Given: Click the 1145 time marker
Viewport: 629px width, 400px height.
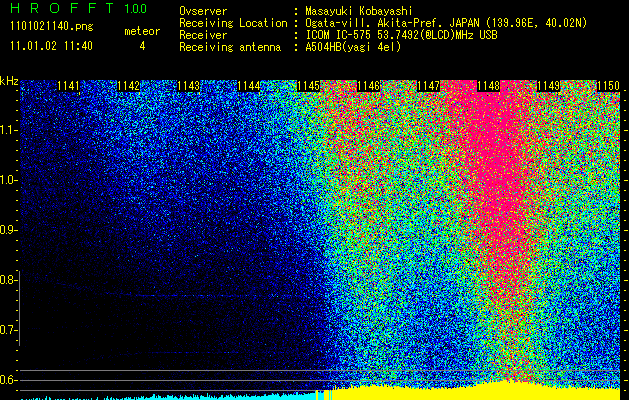Looking at the screenshot, I should 308,86.
